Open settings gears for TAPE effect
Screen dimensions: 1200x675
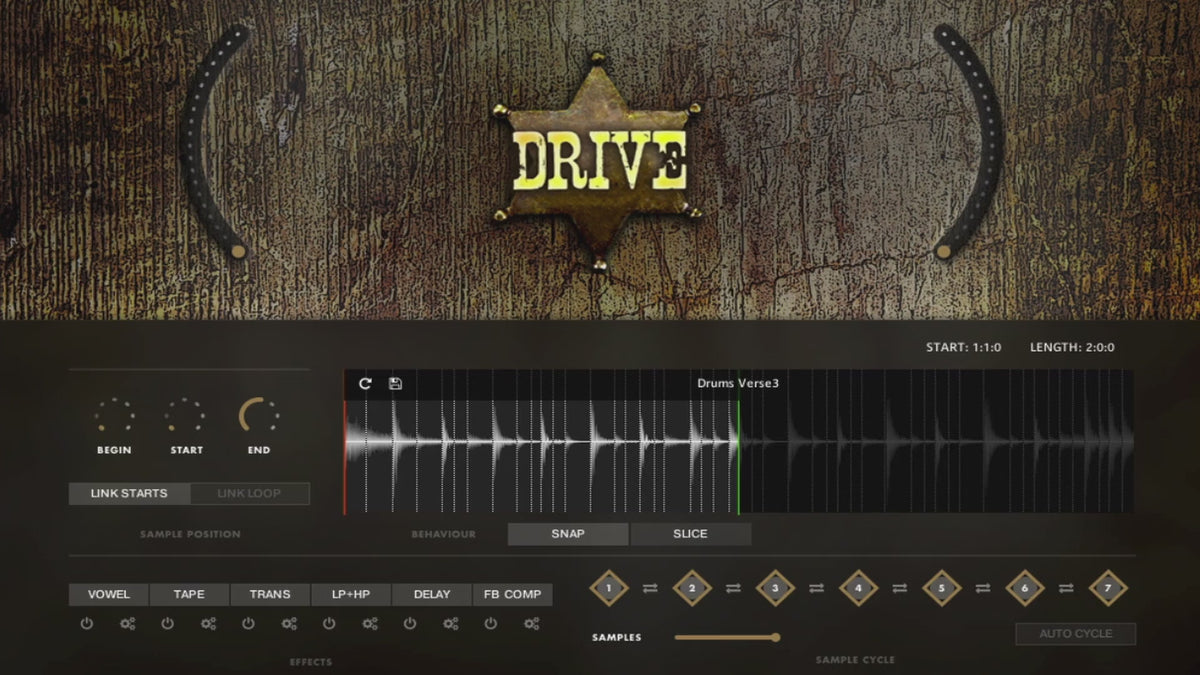(208, 624)
